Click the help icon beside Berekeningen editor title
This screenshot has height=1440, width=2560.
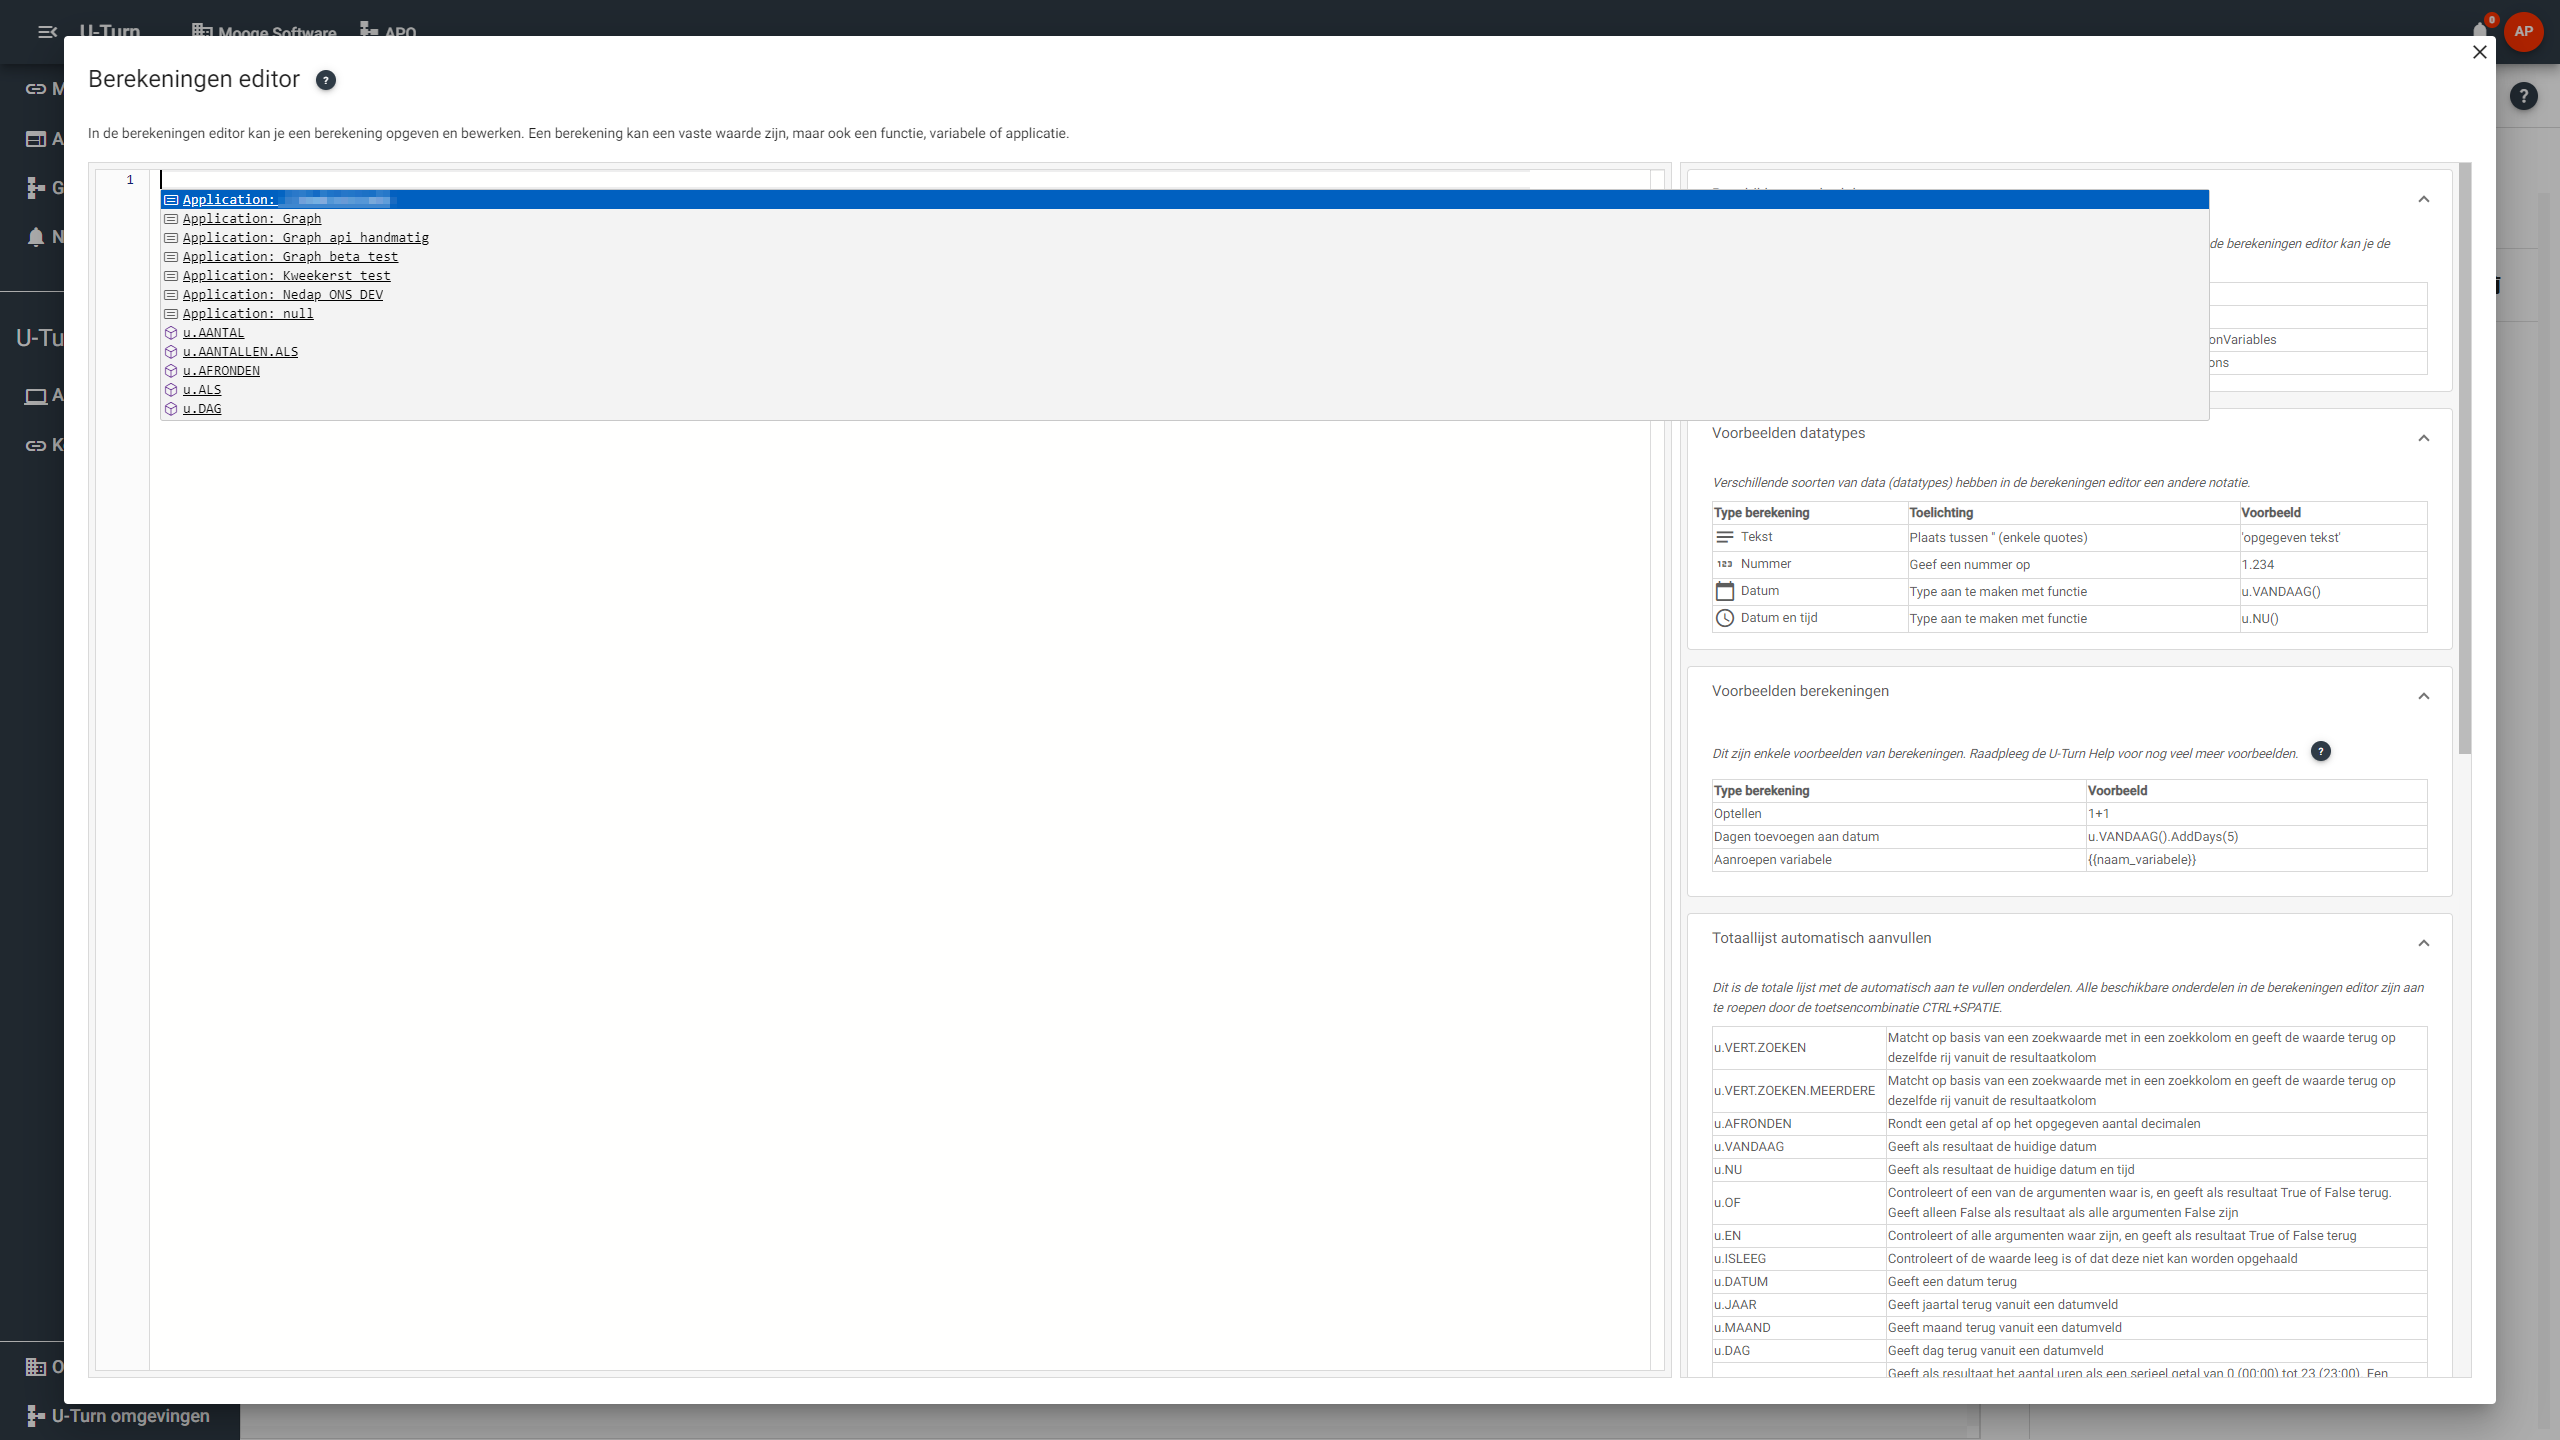coord(326,80)
